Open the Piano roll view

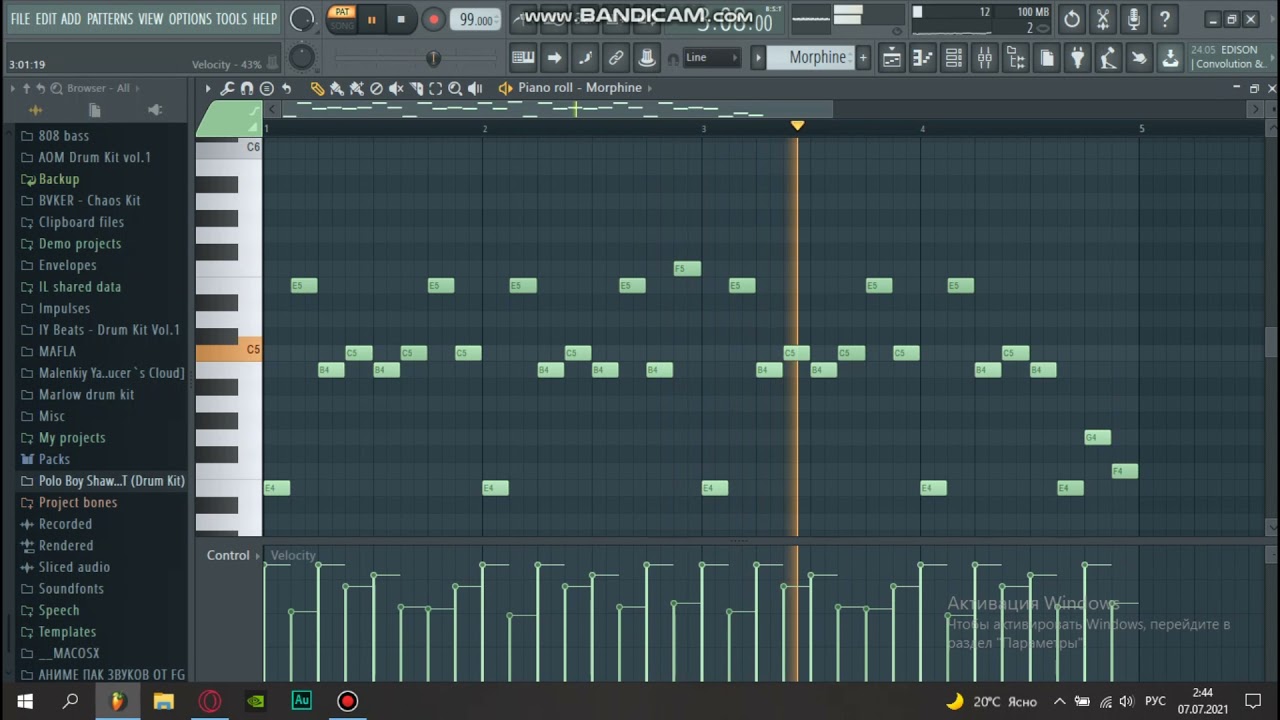tap(922, 58)
